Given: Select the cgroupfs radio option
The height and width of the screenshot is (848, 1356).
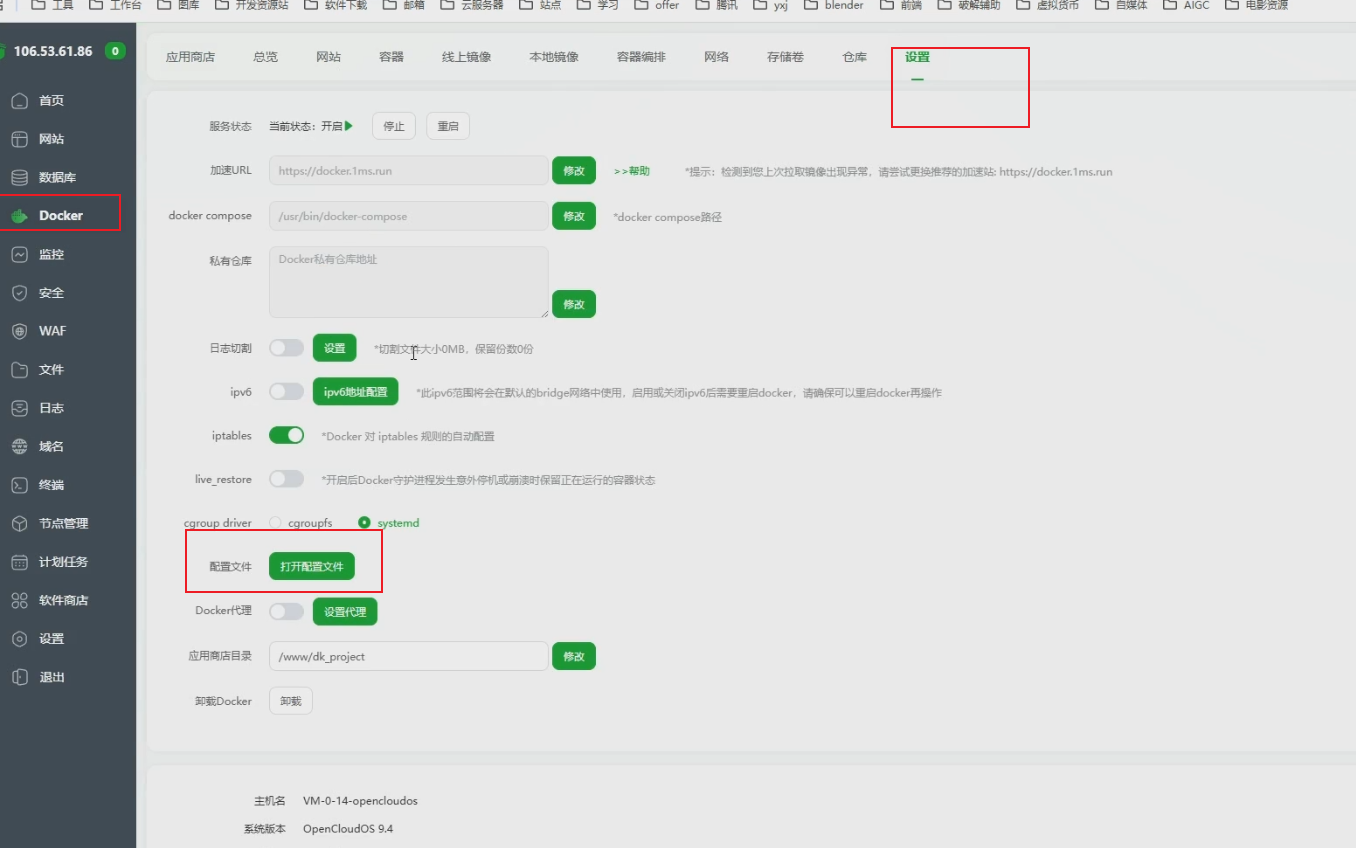Looking at the screenshot, I should (275, 523).
